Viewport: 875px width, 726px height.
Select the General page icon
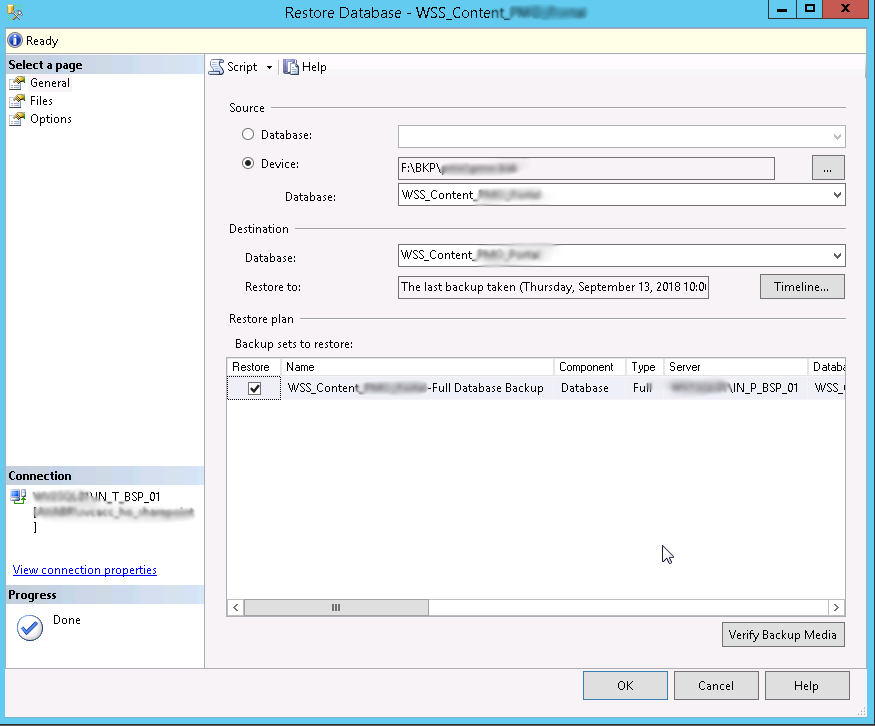(x=17, y=83)
